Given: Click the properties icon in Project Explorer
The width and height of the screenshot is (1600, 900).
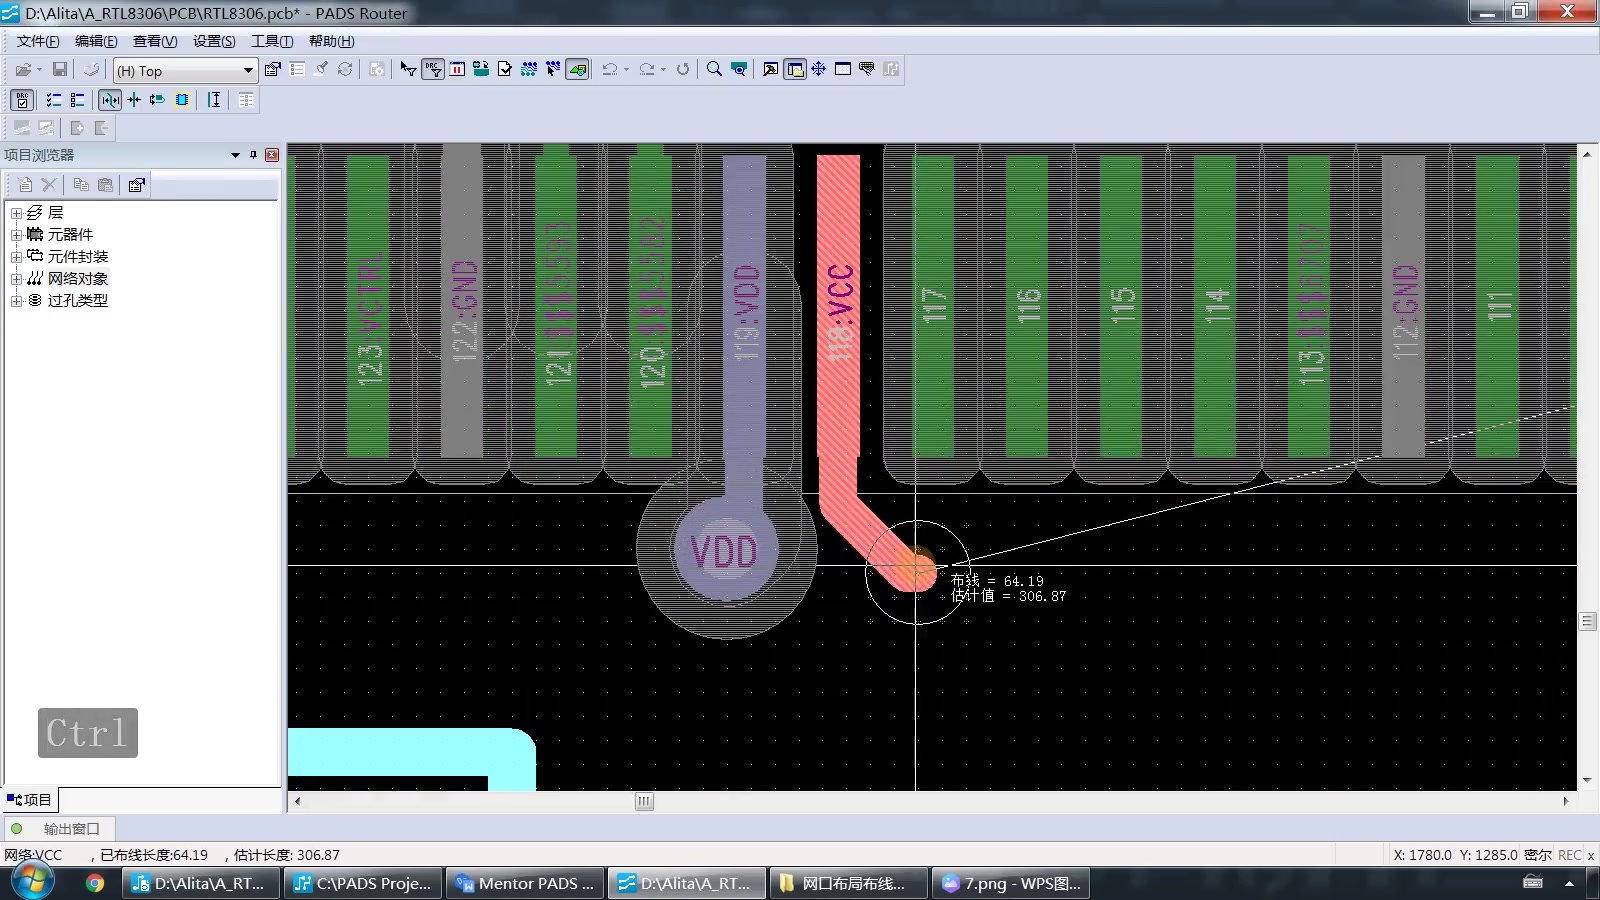Looking at the screenshot, I should (x=137, y=185).
